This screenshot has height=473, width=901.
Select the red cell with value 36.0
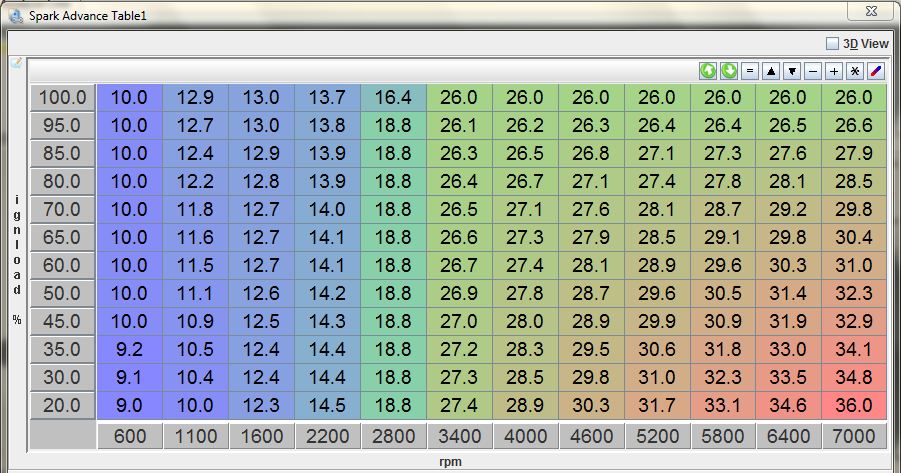coord(854,405)
